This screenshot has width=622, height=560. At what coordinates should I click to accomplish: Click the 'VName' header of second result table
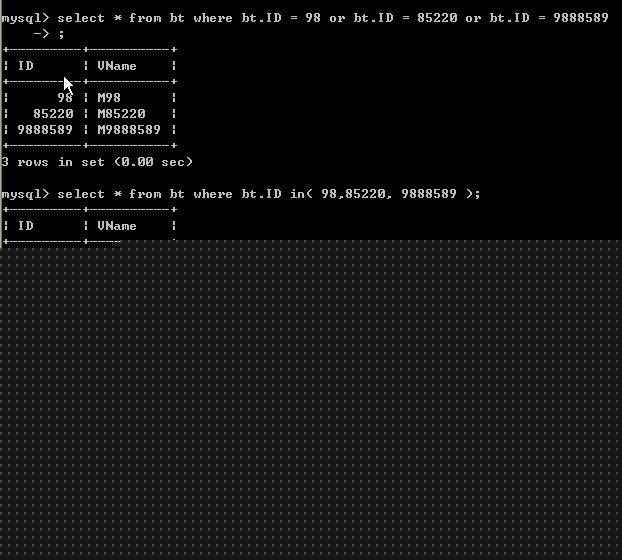pyautogui.click(x=117, y=226)
